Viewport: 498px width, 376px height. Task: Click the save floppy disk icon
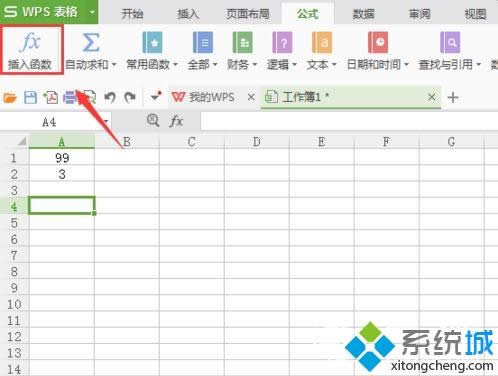30,98
